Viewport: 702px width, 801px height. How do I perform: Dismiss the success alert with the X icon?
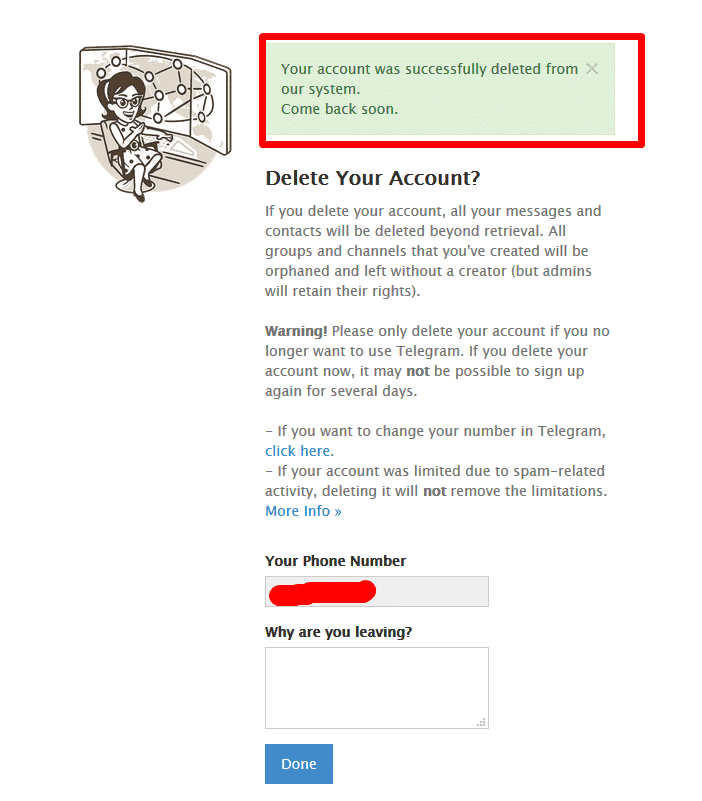592,68
